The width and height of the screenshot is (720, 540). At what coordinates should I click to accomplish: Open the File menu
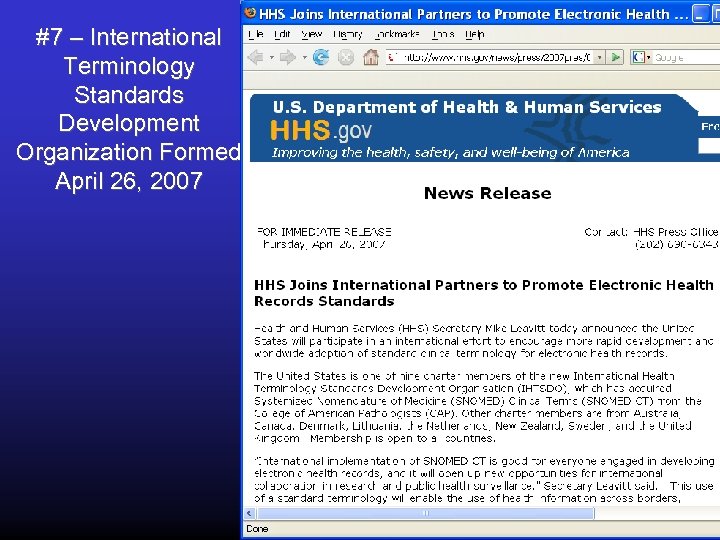tap(255, 34)
